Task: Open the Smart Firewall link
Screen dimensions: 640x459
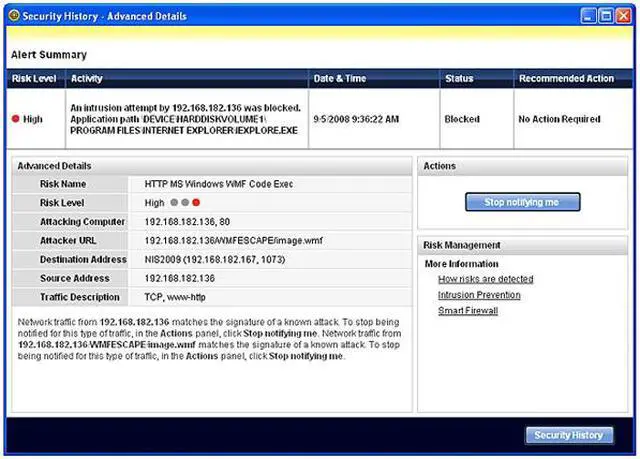Action: (x=468, y=311)
